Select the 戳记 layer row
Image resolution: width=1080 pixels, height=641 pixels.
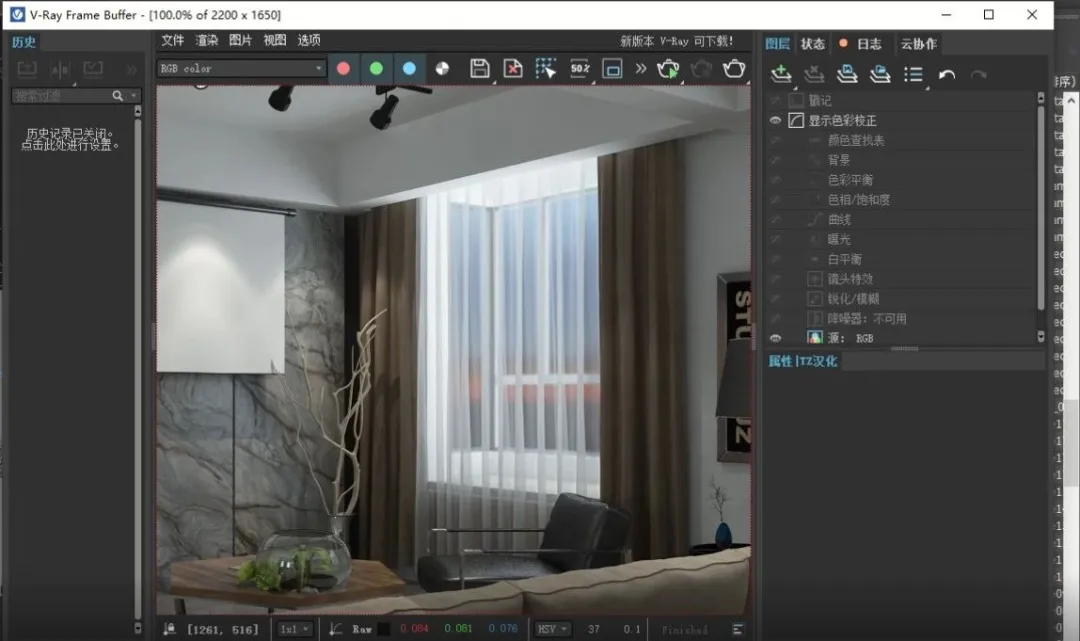tap(901, 101)
